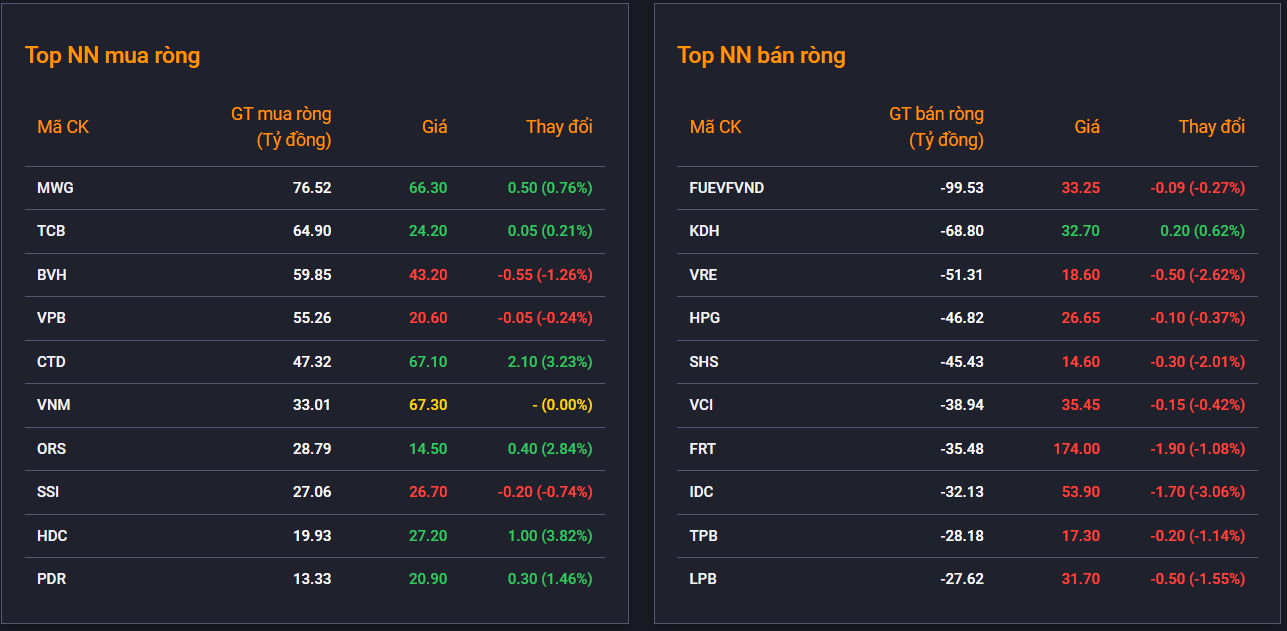Click Thay đổi header in net sell table
The height and width of the screenshot is (631, 1287).
(1211, 127)
